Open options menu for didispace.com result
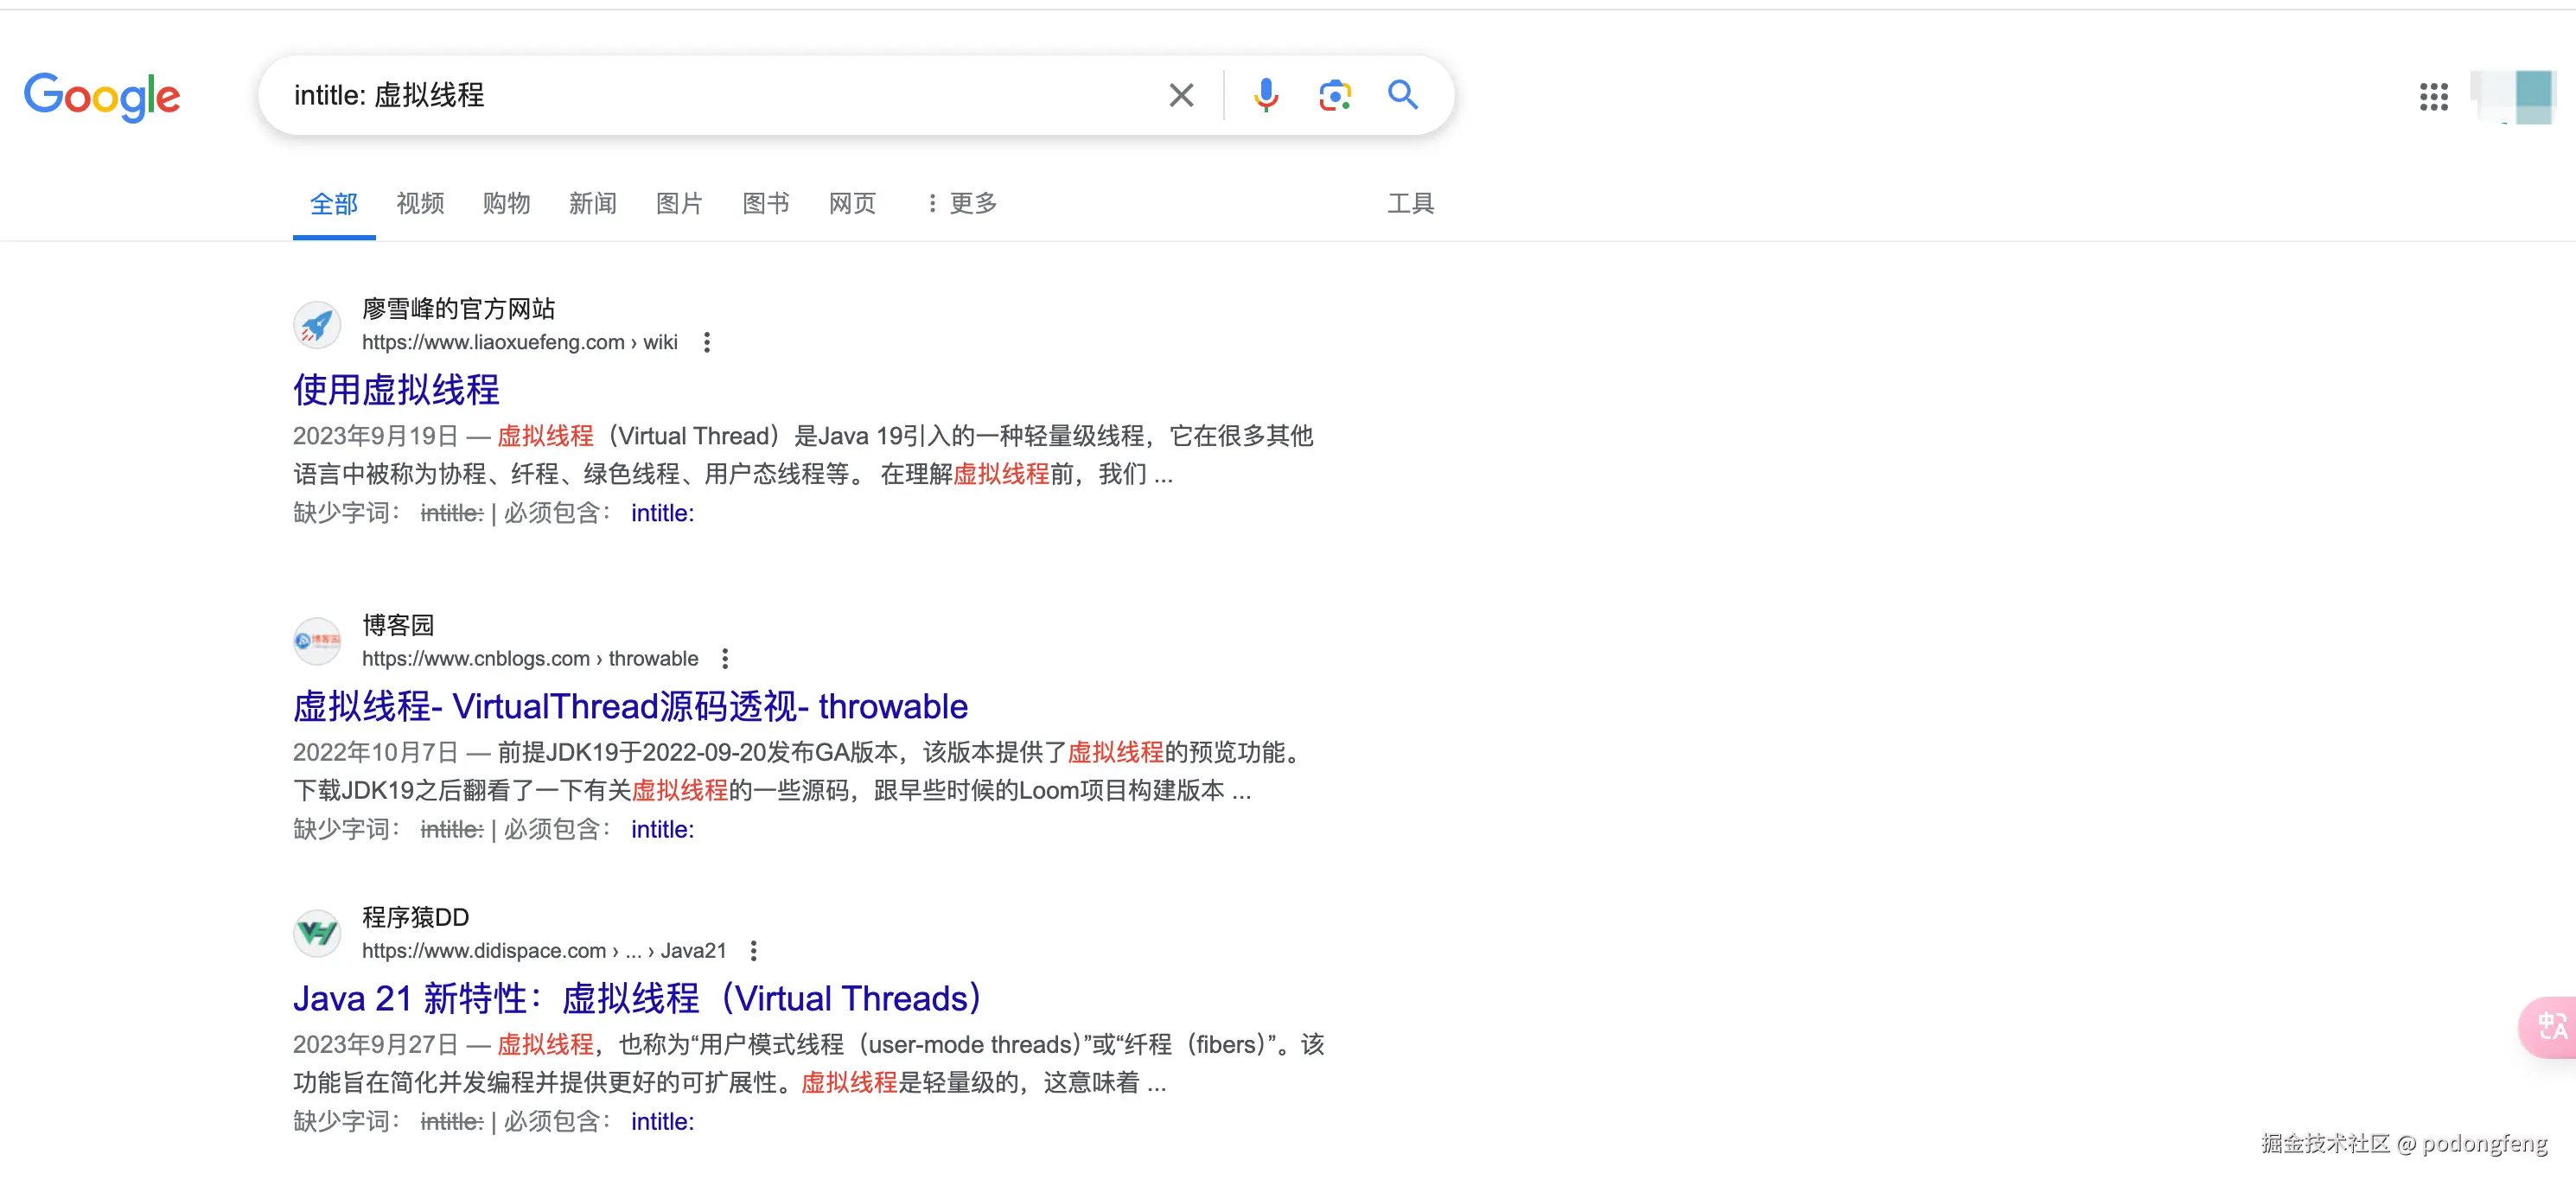The width and height of the screenshot is (2576, 1186). click(x=754, y=950)
